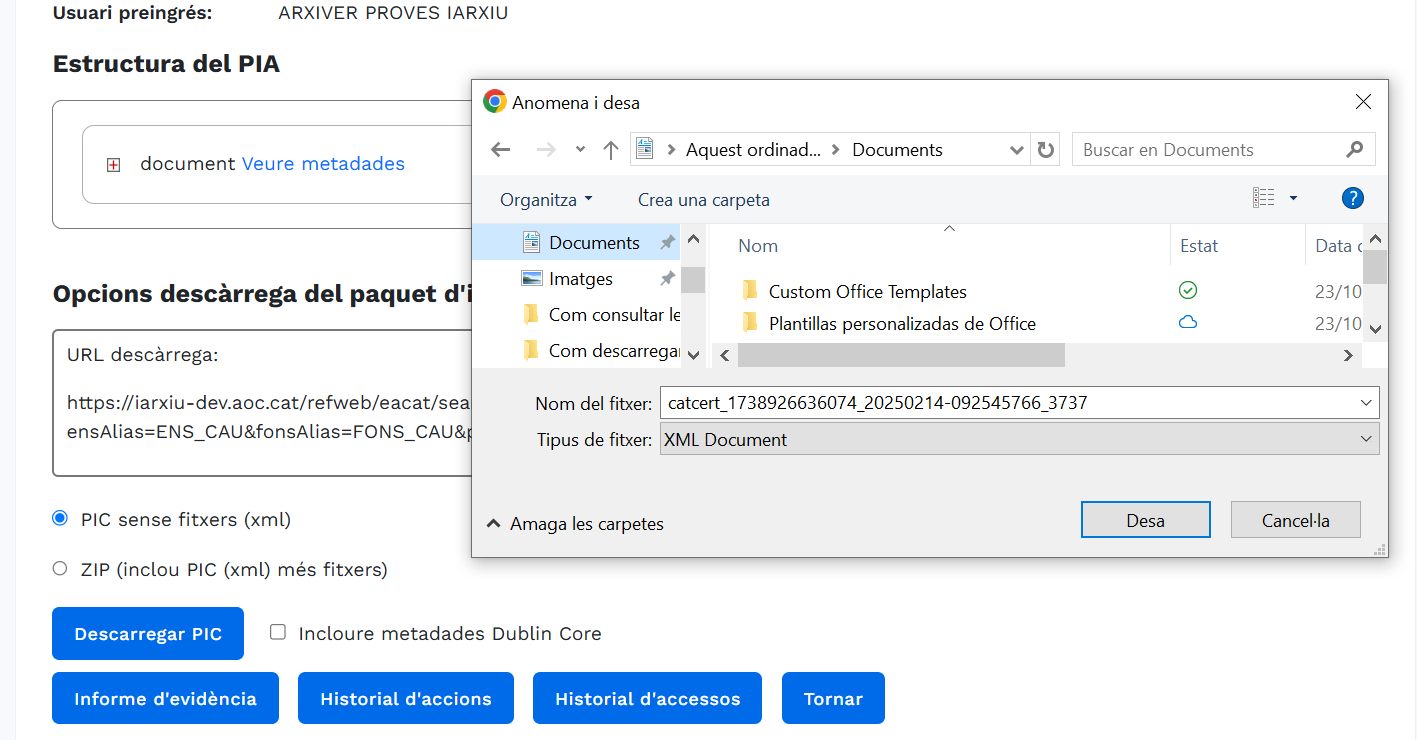Screen dimensions: 1417x740
Task: Change the view layout icon
Action: [1264, 199]
